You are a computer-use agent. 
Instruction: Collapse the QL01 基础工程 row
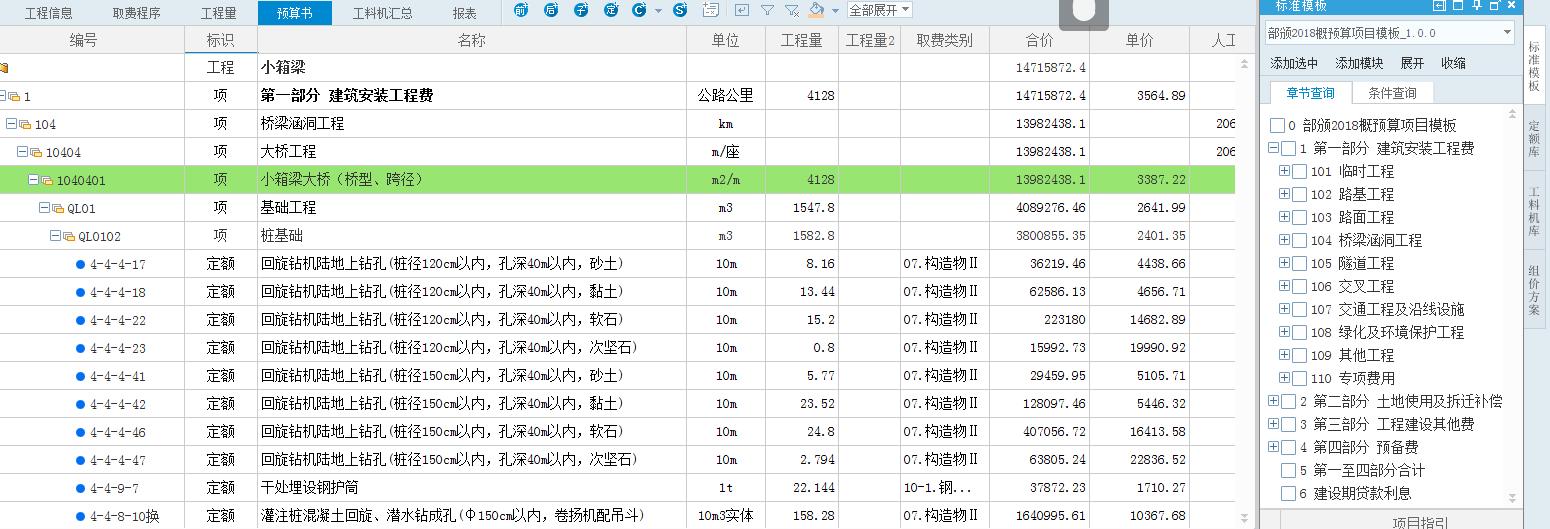(44, 208)
